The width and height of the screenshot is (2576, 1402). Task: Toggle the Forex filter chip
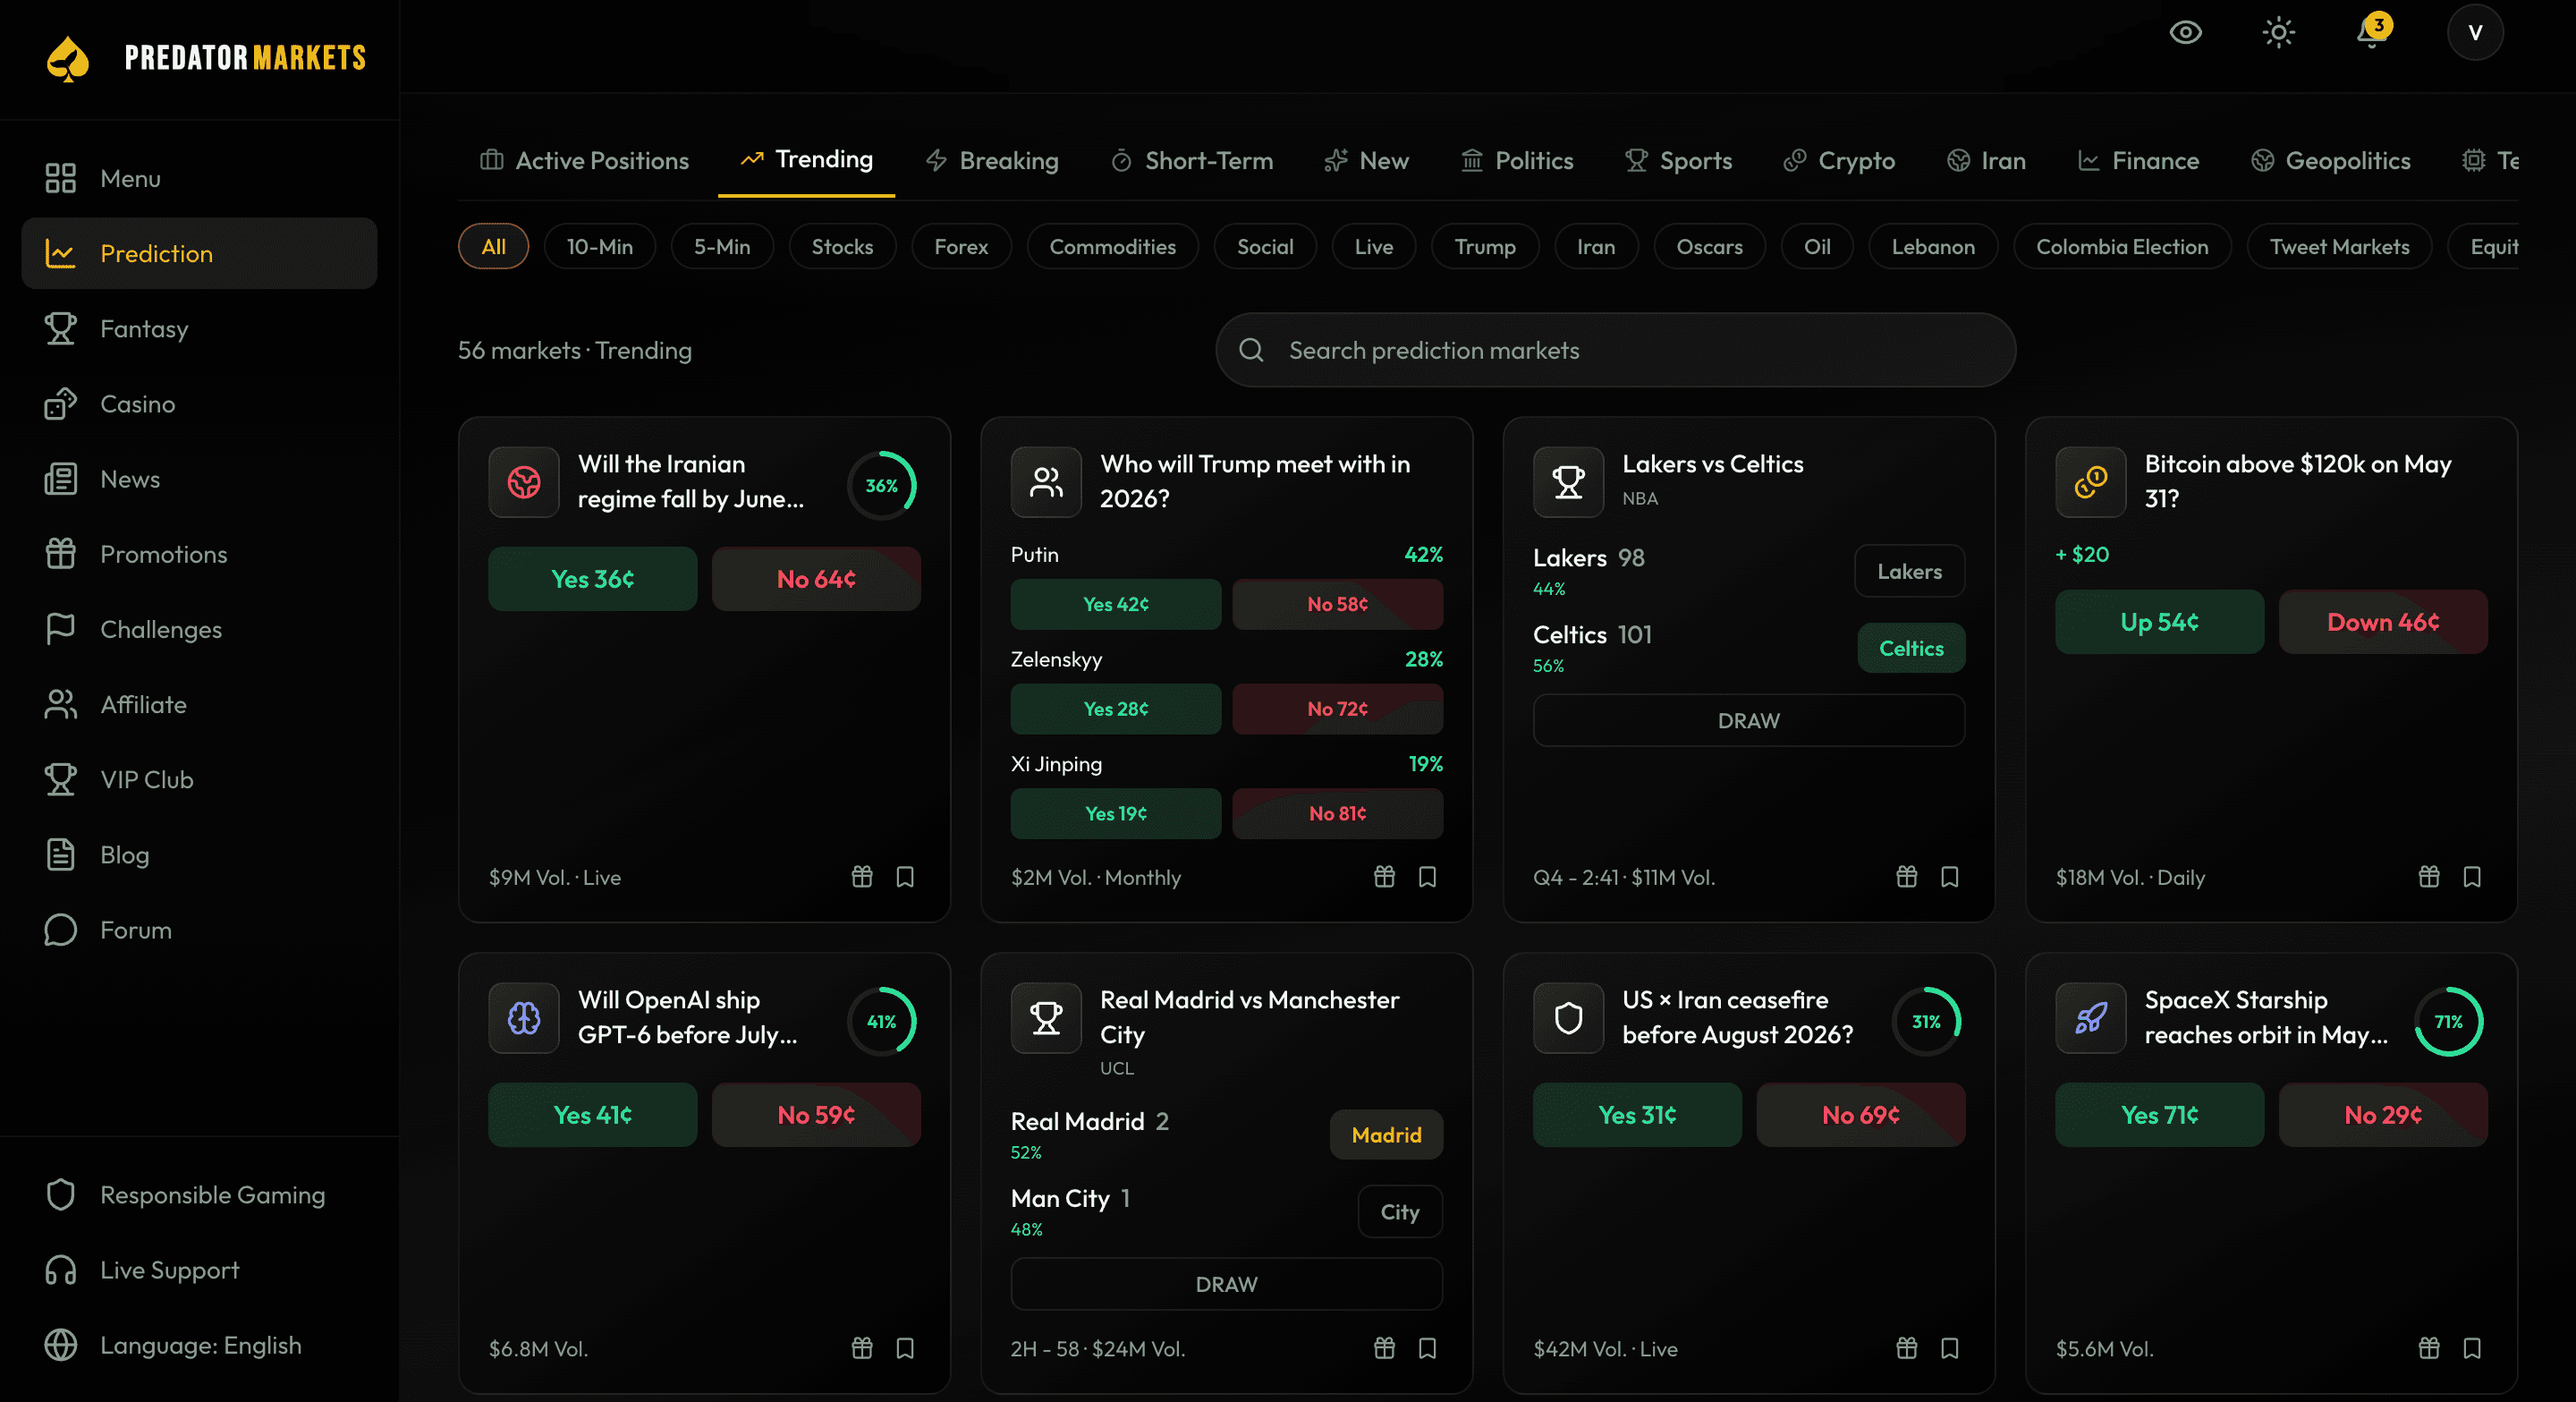point(961,246)
